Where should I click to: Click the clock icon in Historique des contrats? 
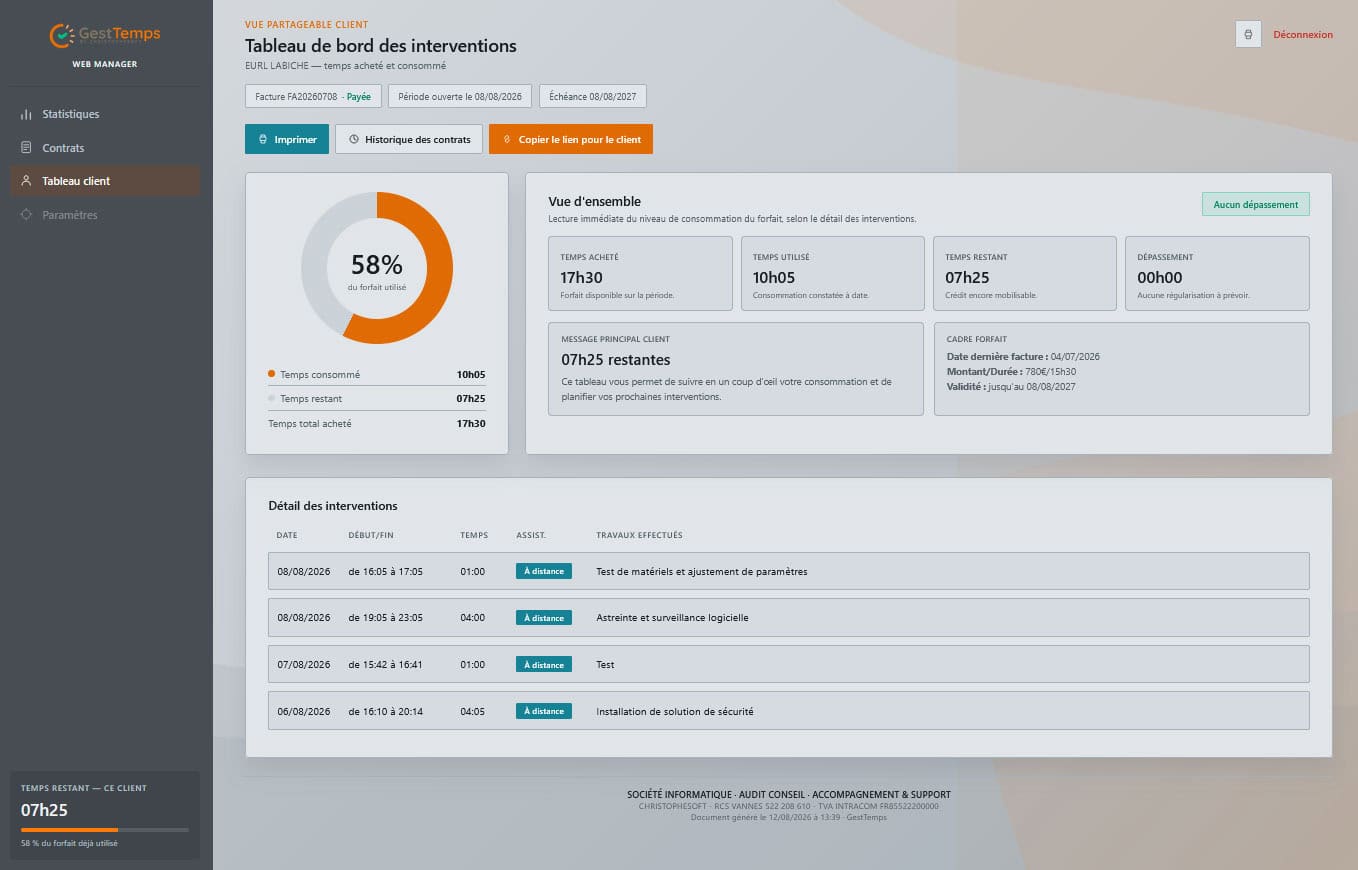(353, 139)
